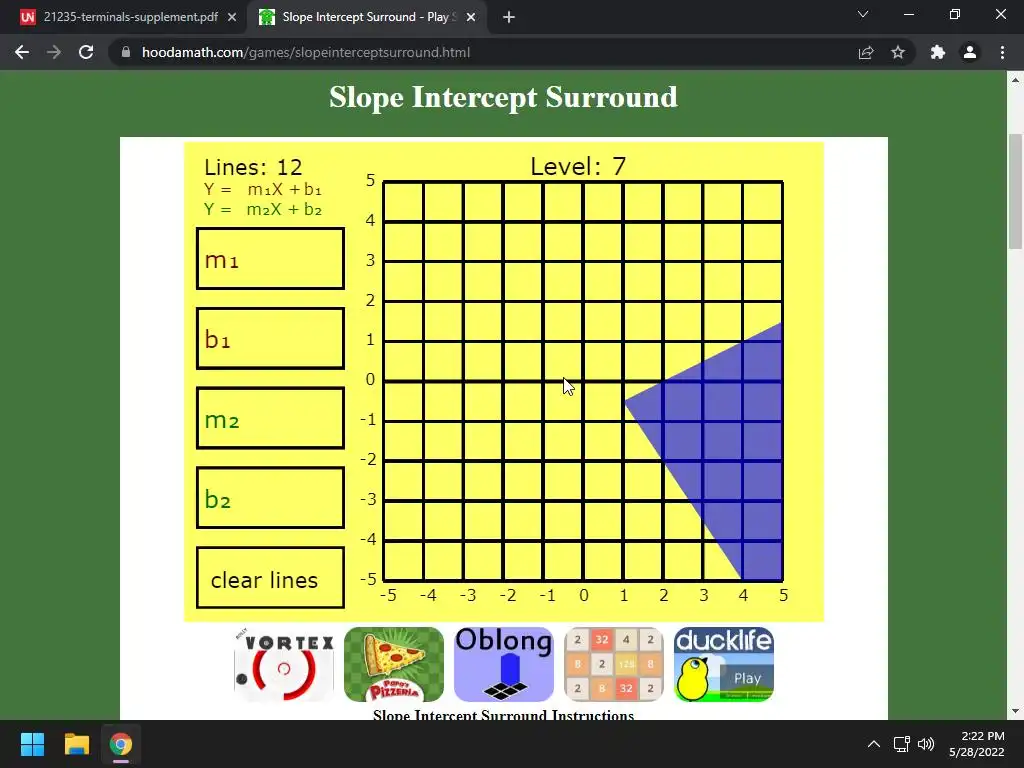
Task: Reload the Slope Intercept Surround page
Action: point(86,52)
